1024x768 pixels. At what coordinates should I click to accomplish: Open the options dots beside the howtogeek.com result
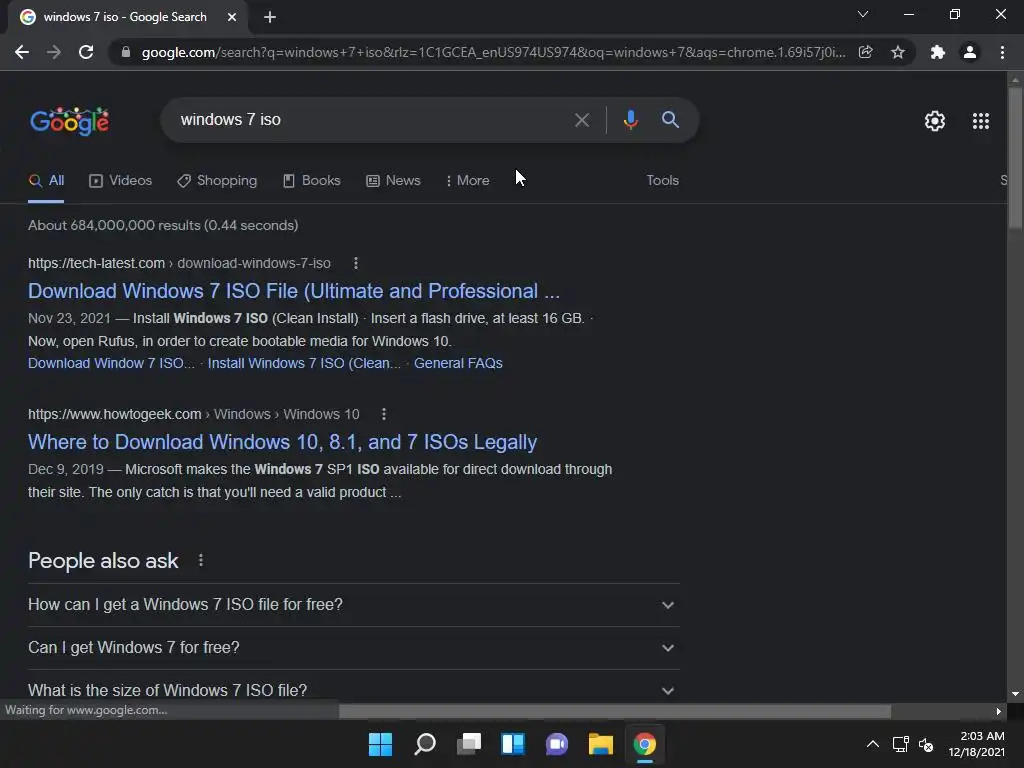point(383,414)
